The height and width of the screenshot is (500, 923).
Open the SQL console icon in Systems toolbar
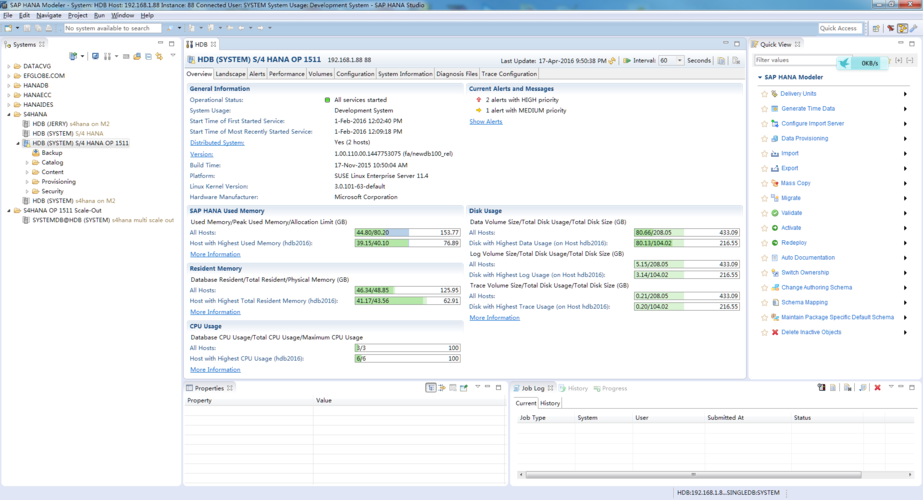point(95,57)
